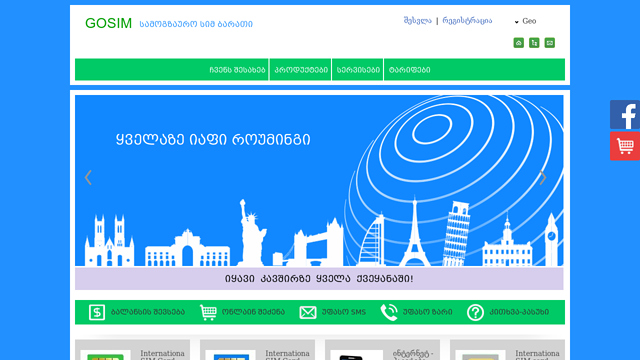The height and width of the screenshot is (360, 640).
Task: Click the yellow SIM card product thumbnail
Action: (480, 355)
